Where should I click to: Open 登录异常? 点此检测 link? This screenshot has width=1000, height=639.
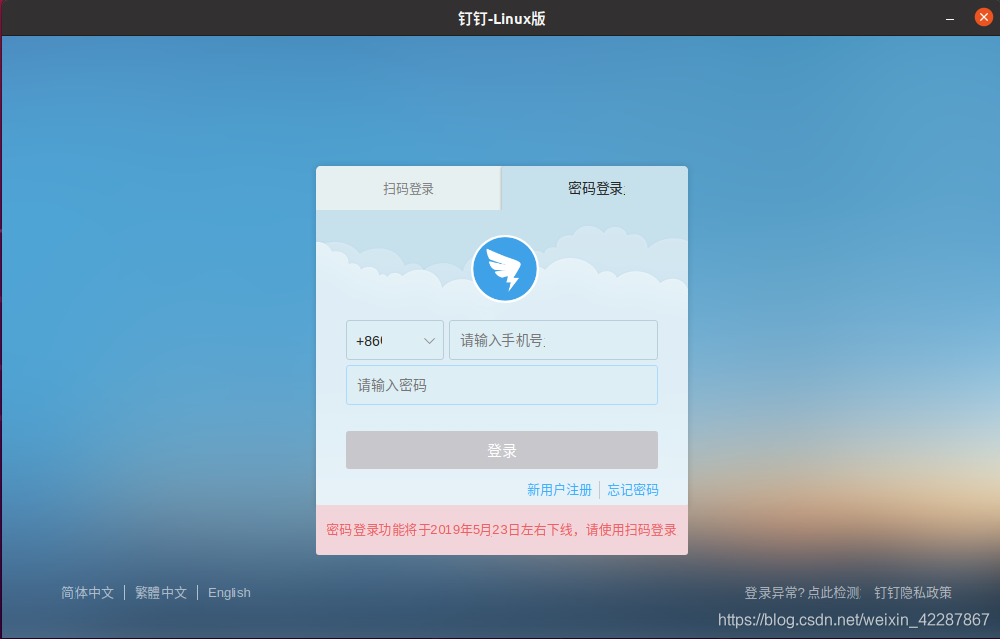coord(802,593)
